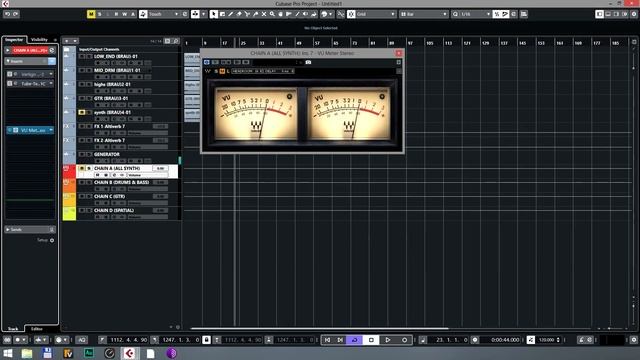The width and height of the screenshot is (640, 360).
Task: Click the Stop button in transport
Action: coord(371,340)
